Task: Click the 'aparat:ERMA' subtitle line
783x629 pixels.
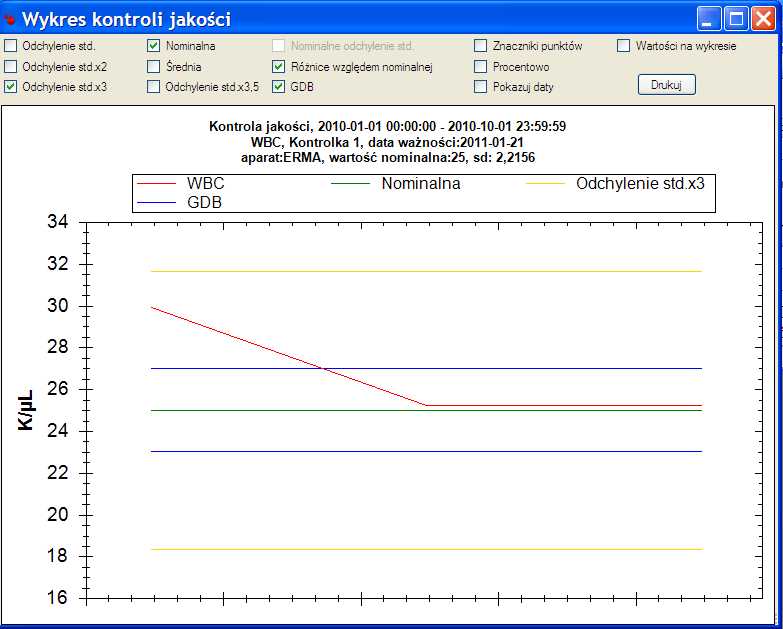Action: point(388,158)
